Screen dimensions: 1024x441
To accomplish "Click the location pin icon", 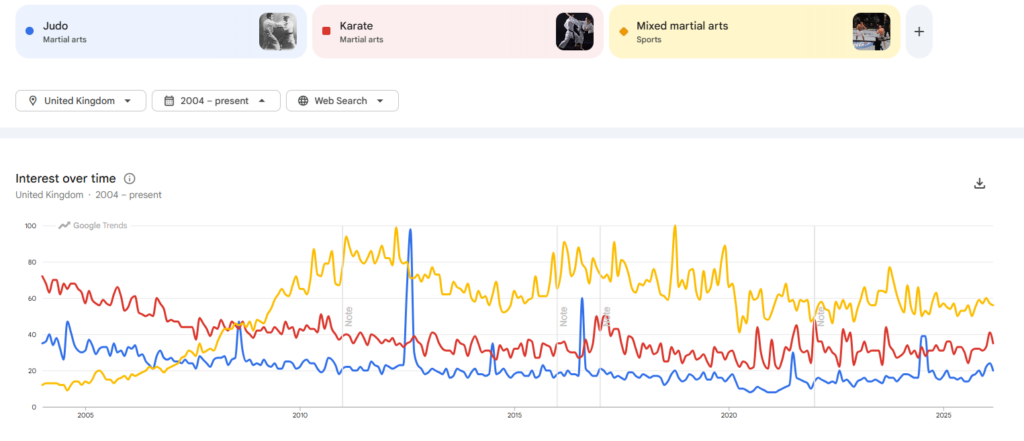I will coord(33,101).
